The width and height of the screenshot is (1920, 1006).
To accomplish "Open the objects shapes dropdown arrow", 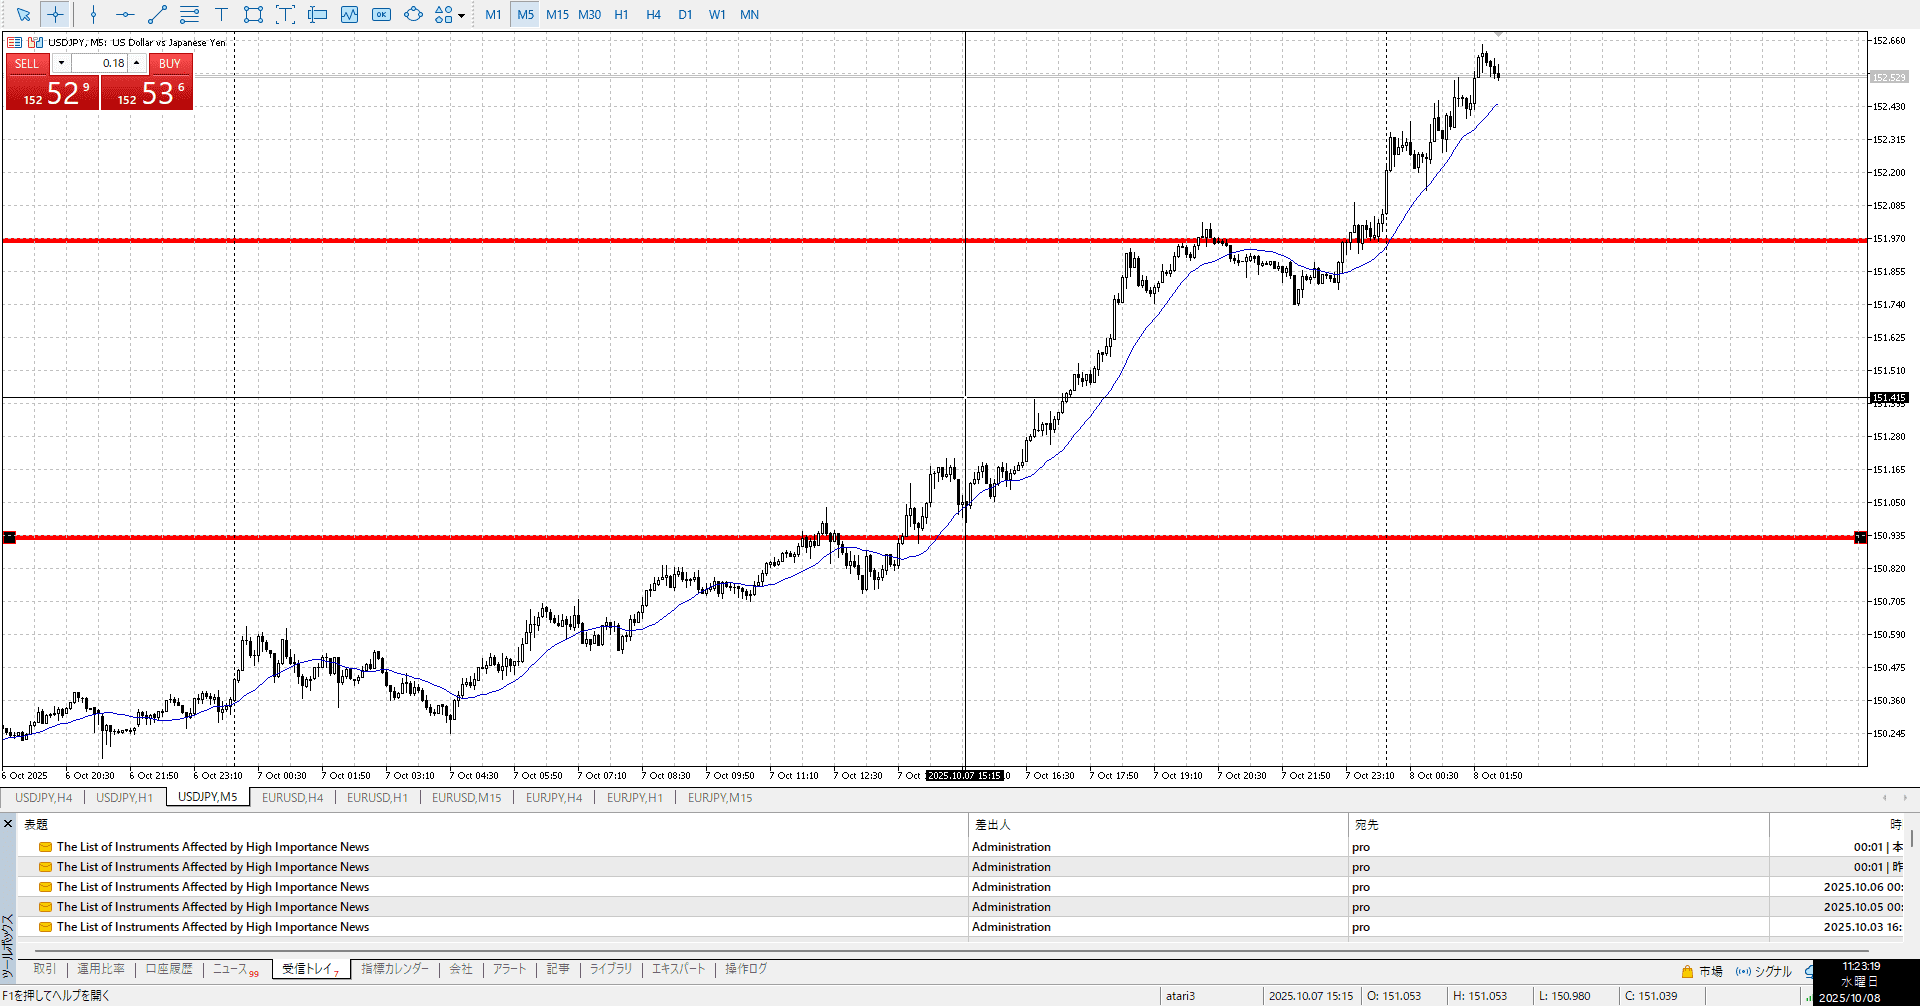I will pyautogui.click(x=461, y=16).
